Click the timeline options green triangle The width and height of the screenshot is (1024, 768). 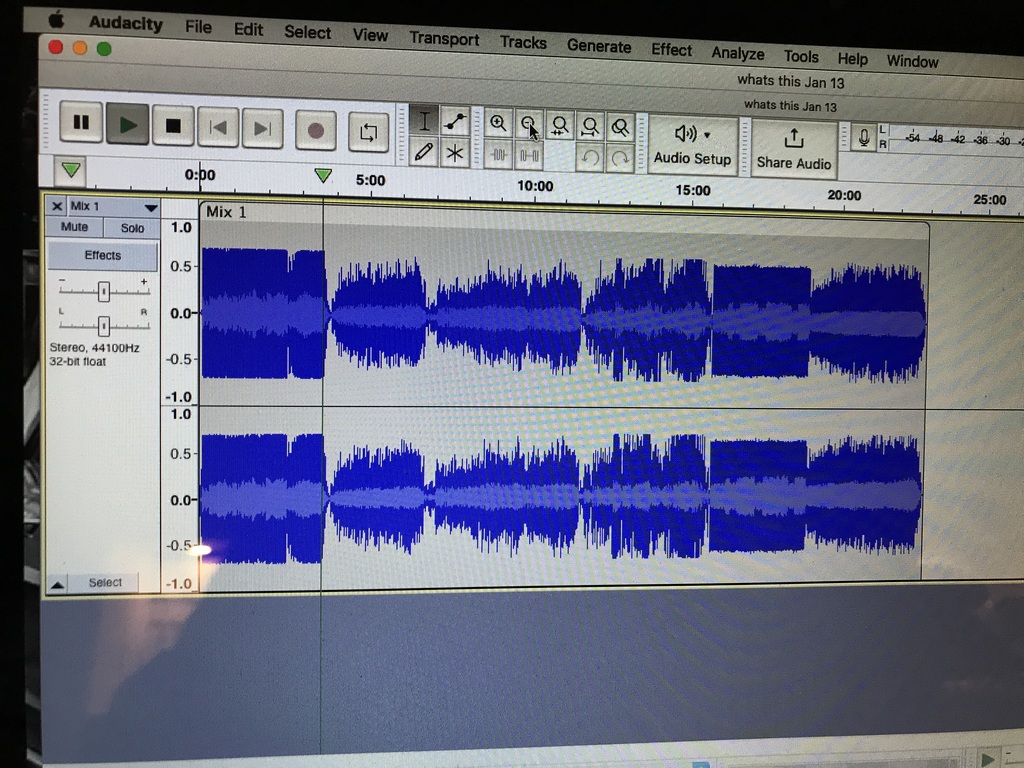click(x=71, y=170)
